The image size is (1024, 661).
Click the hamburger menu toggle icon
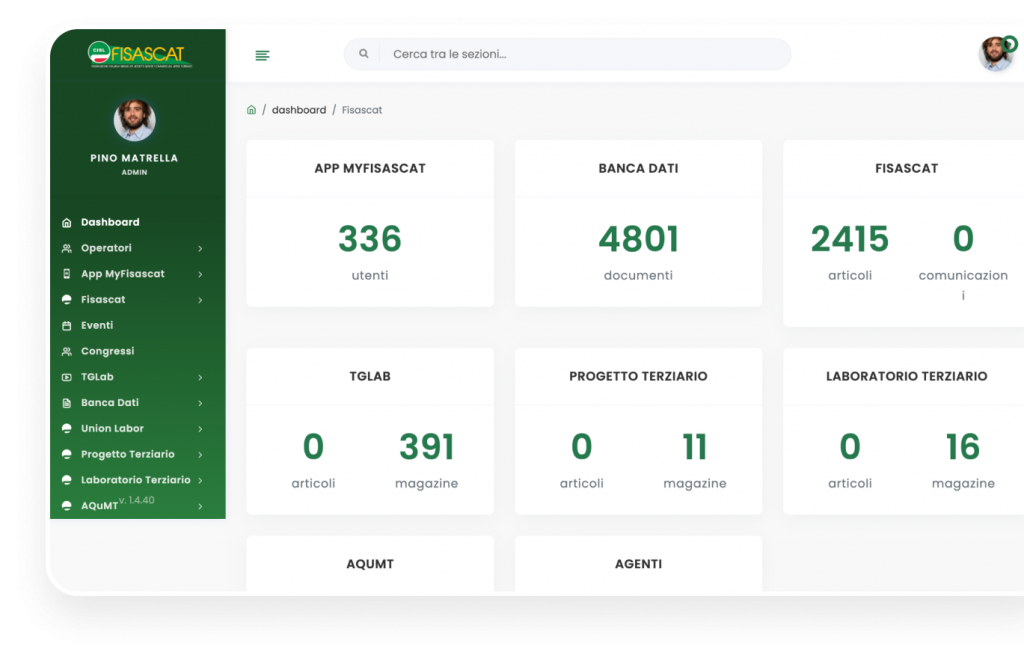262,55
